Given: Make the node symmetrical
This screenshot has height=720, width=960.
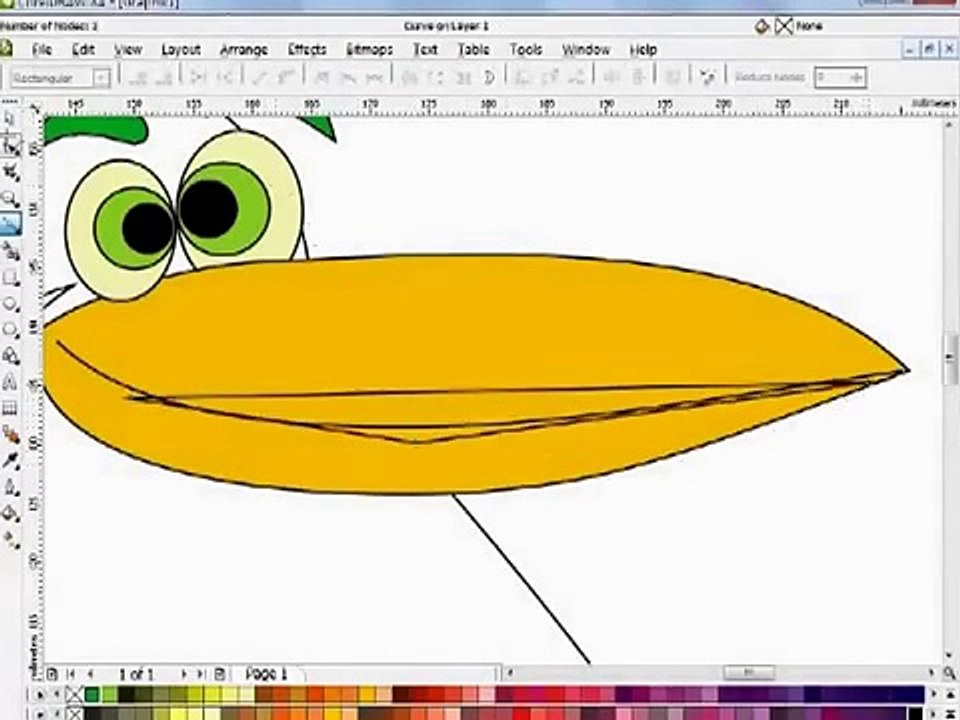Looking at the screenshot, I should tap(374, 78).
